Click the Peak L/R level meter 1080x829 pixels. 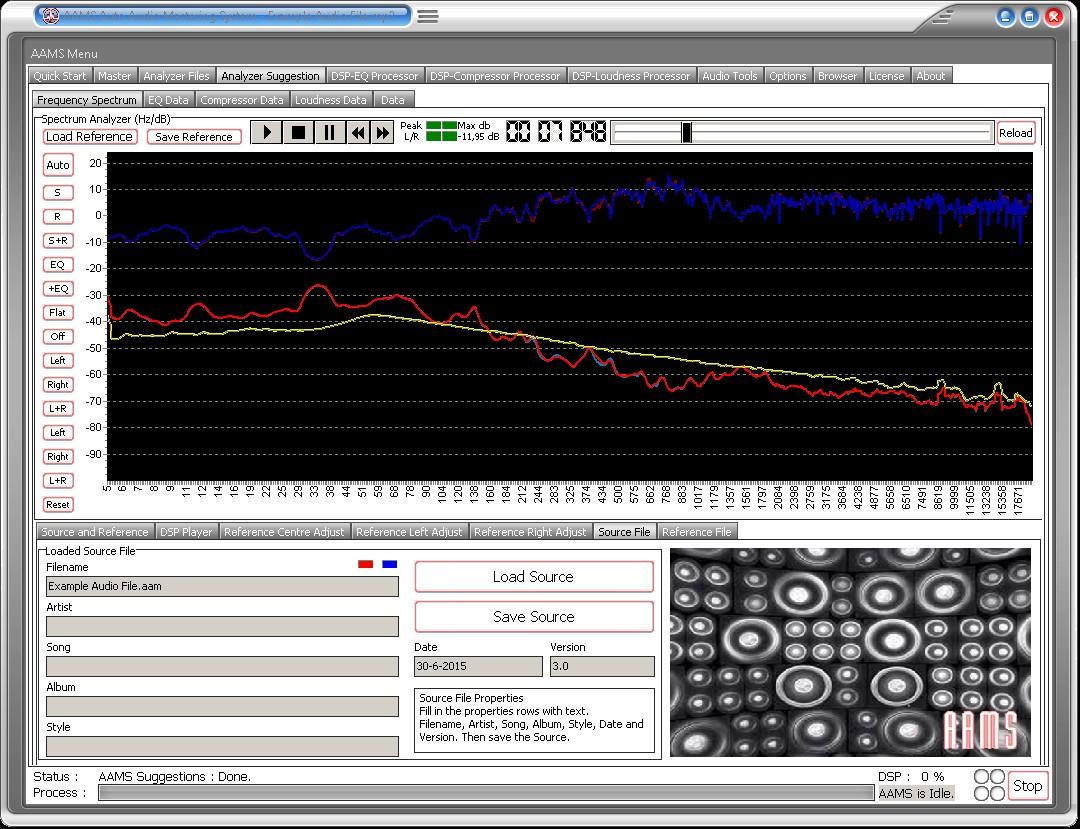pyautogui.click(x=442, y=131)
